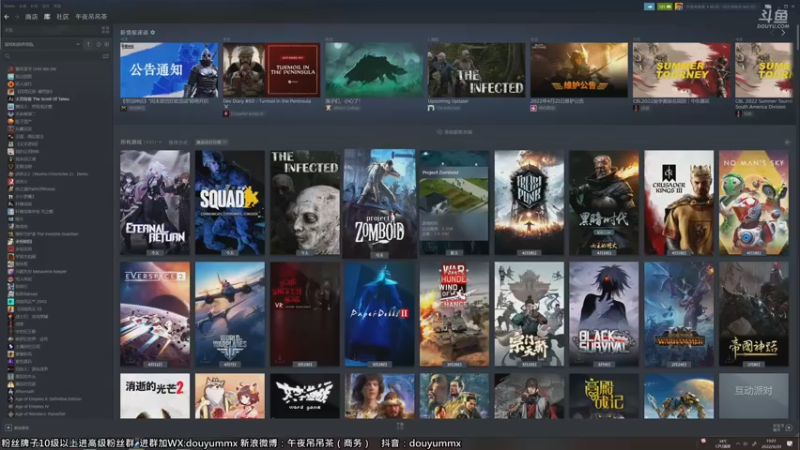This screenshot has height=450, width=800.
Task: Open the 公告通知 news thumbnail
Action: [x=169, y=70]
